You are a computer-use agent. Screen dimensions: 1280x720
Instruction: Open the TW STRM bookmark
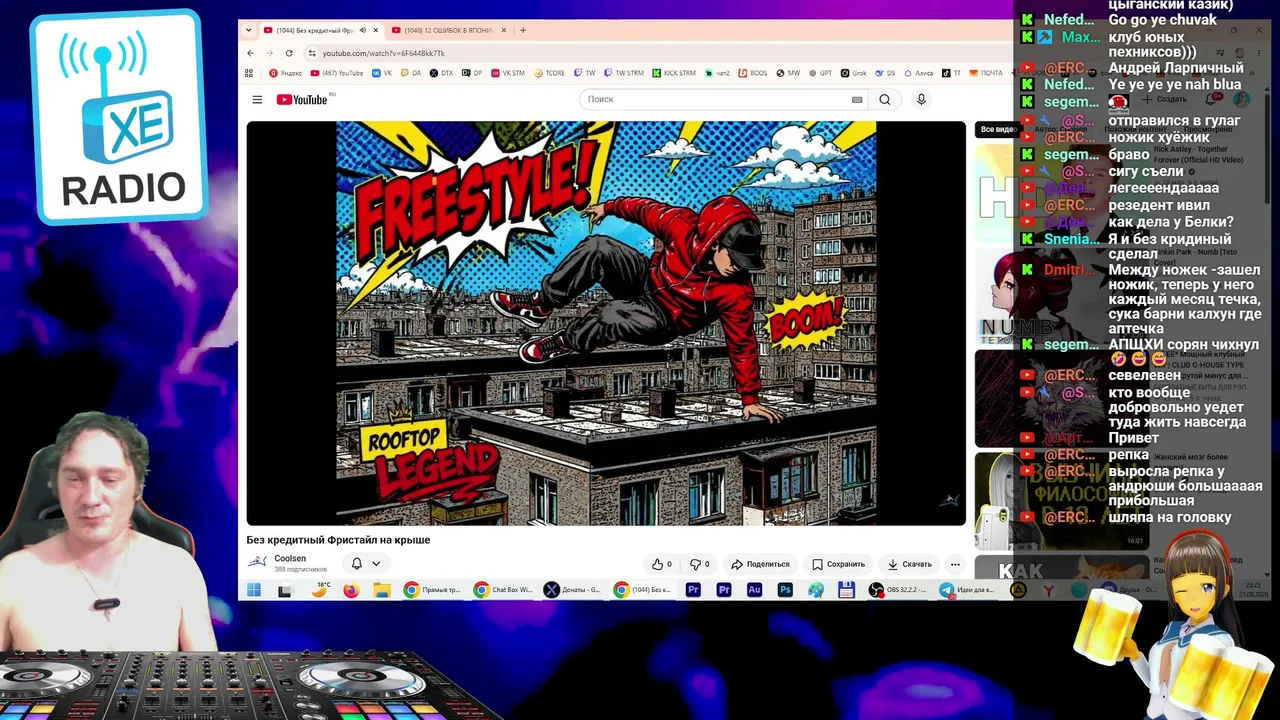pyautogui.click(x=624, y=73)
